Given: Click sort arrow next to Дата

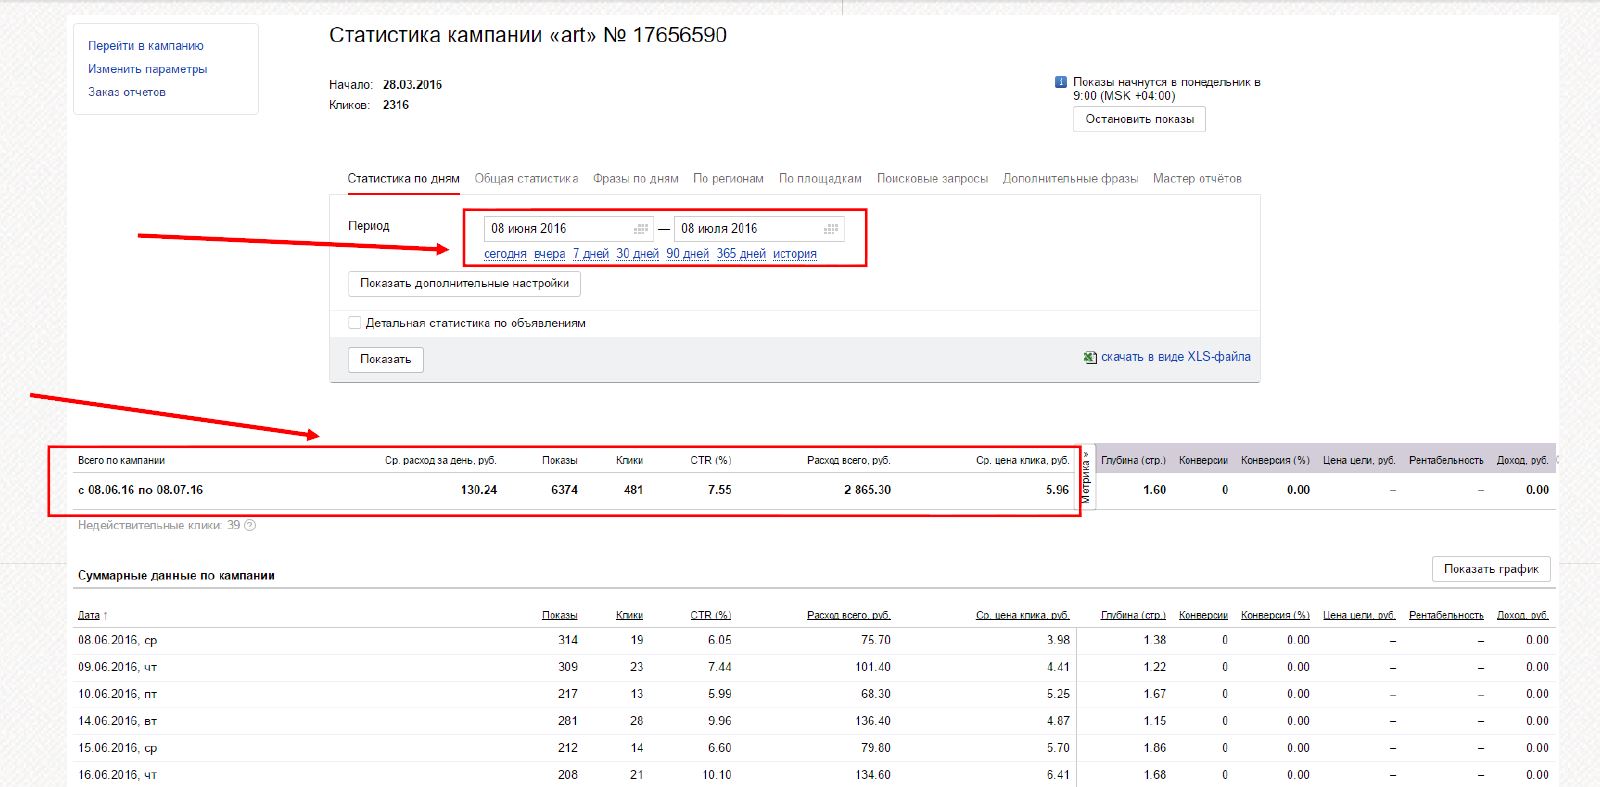Looking at the screenshot, I should click(105, 616).
